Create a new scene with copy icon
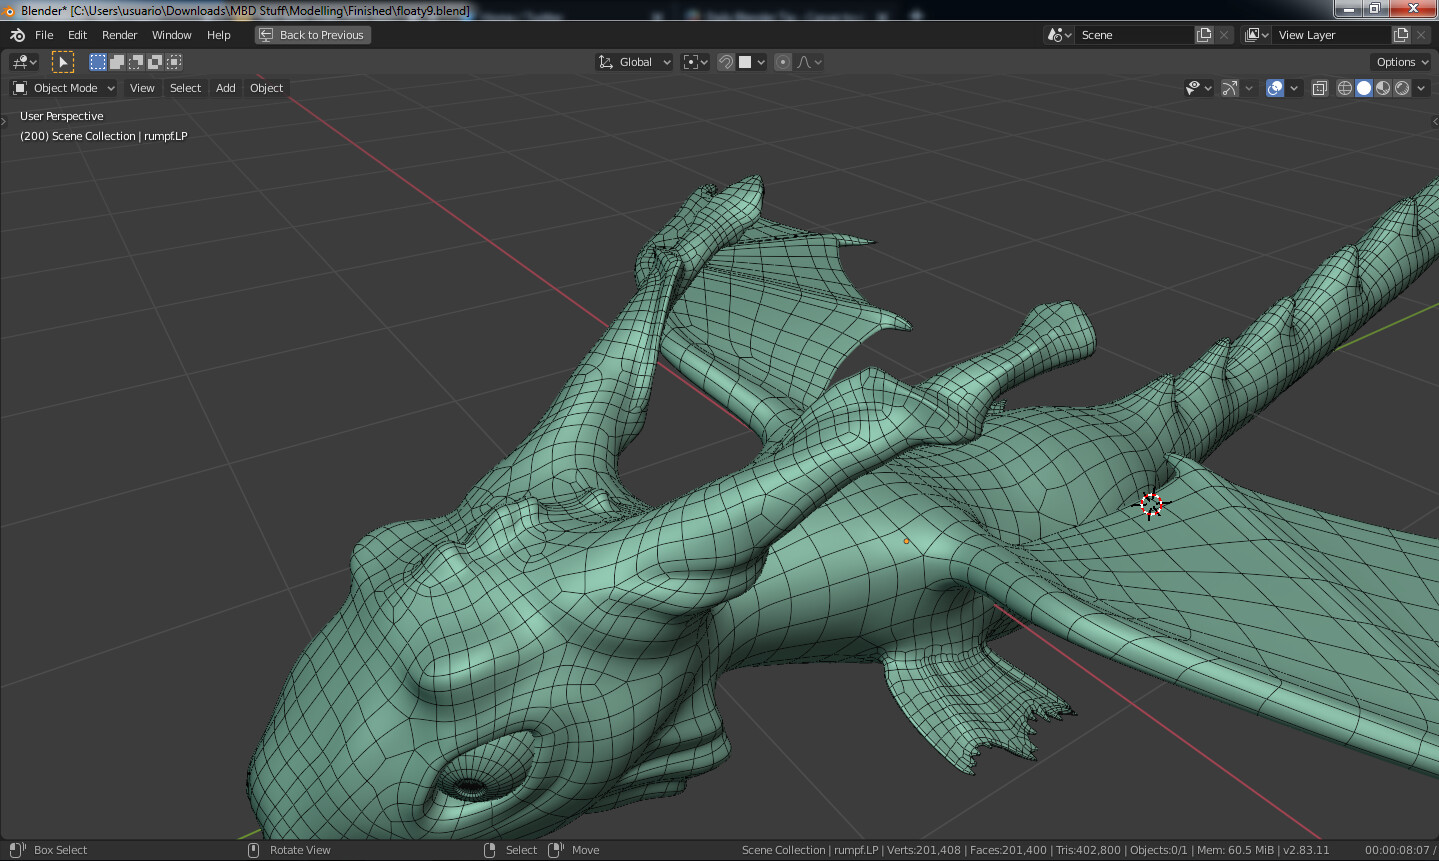 click(1204, 35)
